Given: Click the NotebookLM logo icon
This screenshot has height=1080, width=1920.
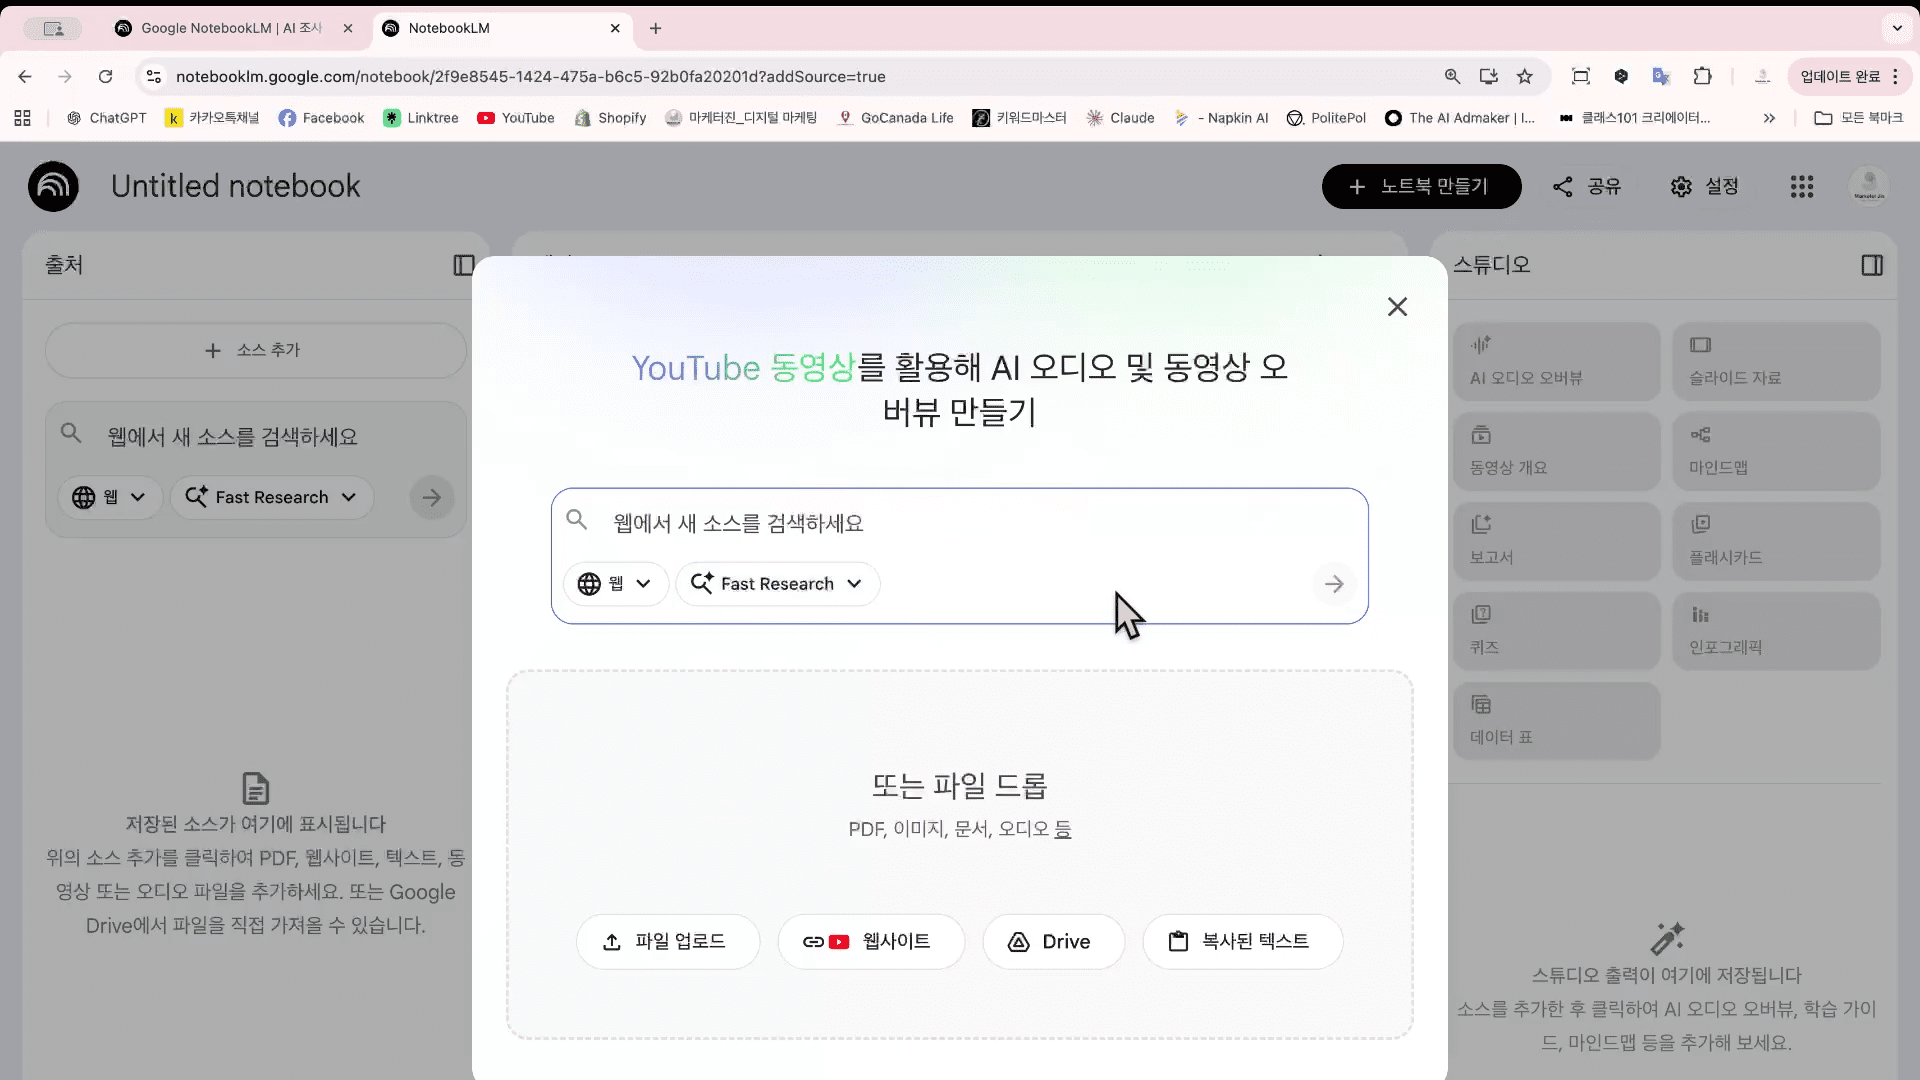Looking at the screenshot, I should coord(53,186).
